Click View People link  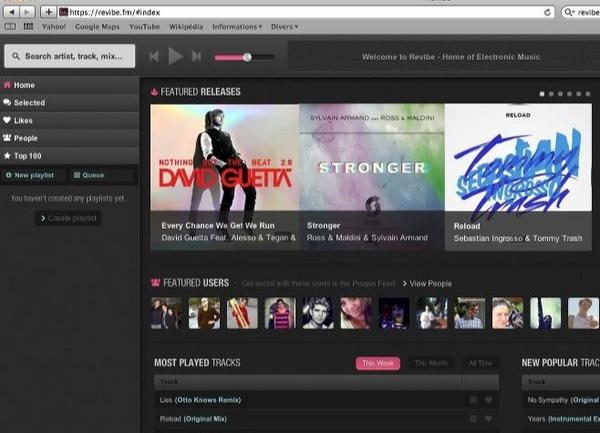tap(427, 283)
